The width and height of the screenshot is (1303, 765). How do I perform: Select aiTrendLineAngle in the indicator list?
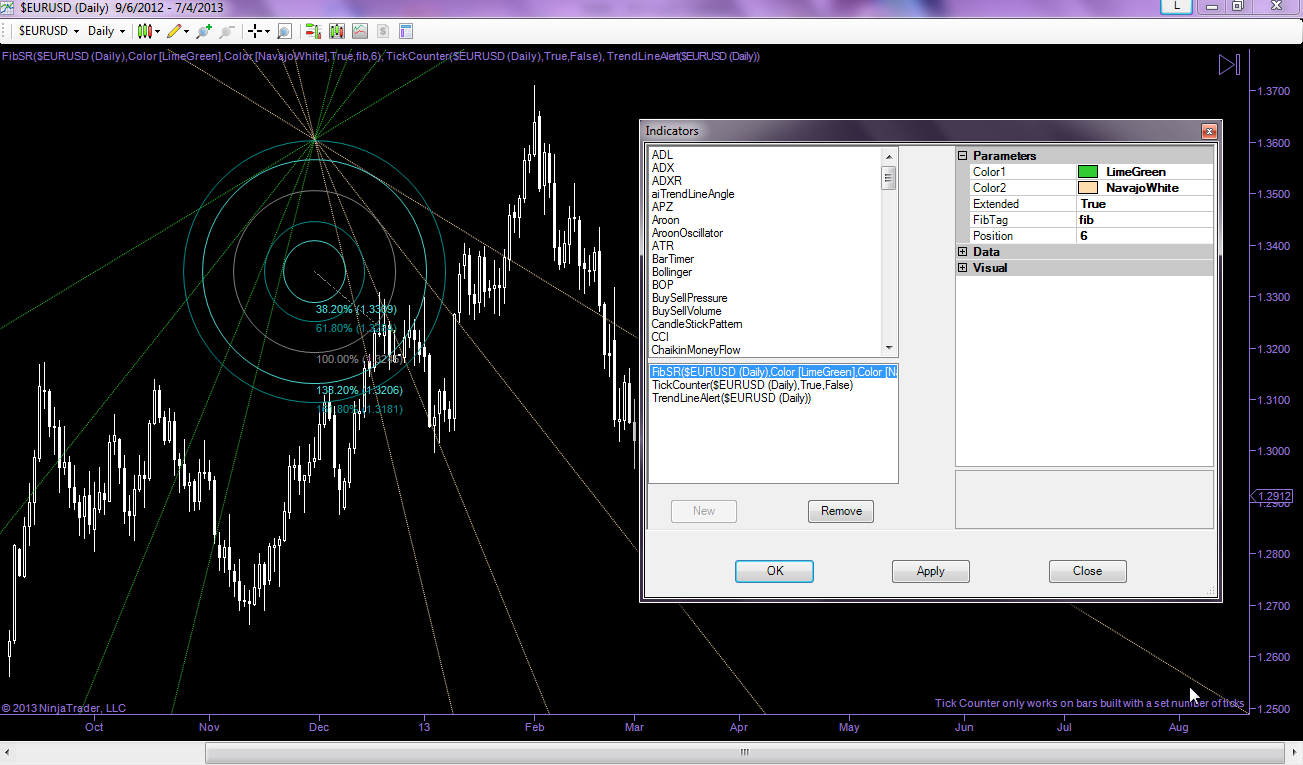click(693, 194)
